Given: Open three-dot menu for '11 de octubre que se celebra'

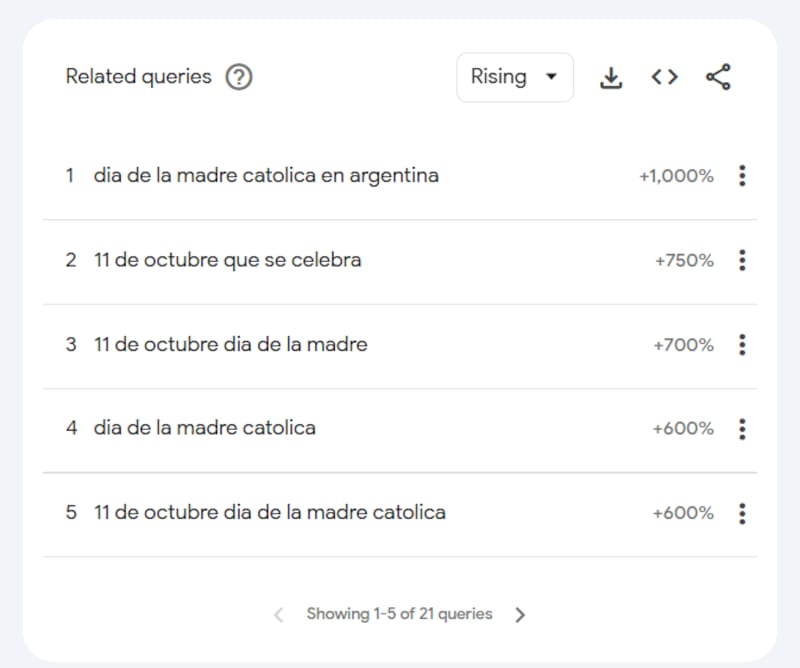Looking at the screenshot, I should coord(742,260).
